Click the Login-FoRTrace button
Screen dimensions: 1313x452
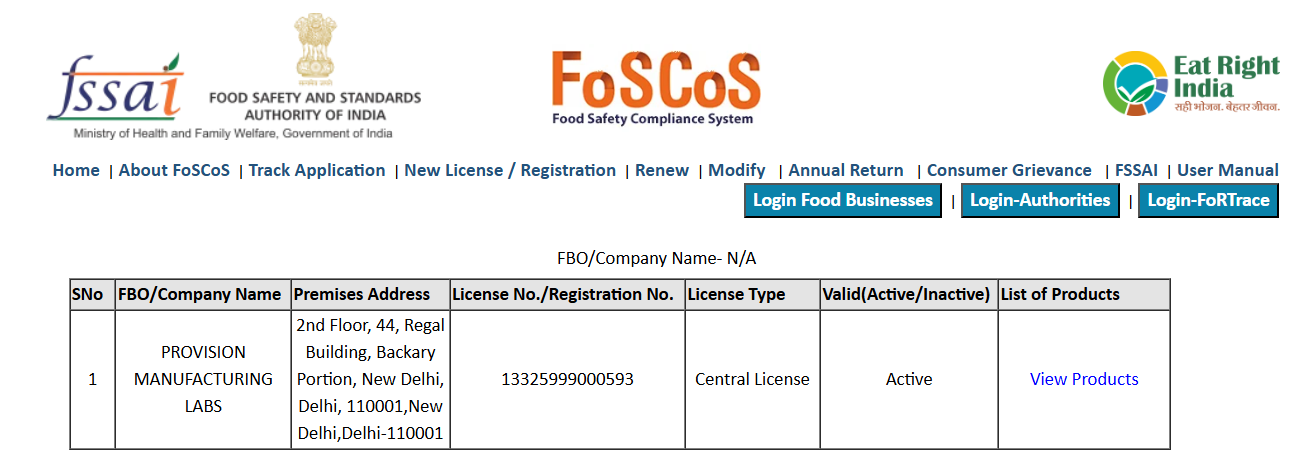(1208, 200)
